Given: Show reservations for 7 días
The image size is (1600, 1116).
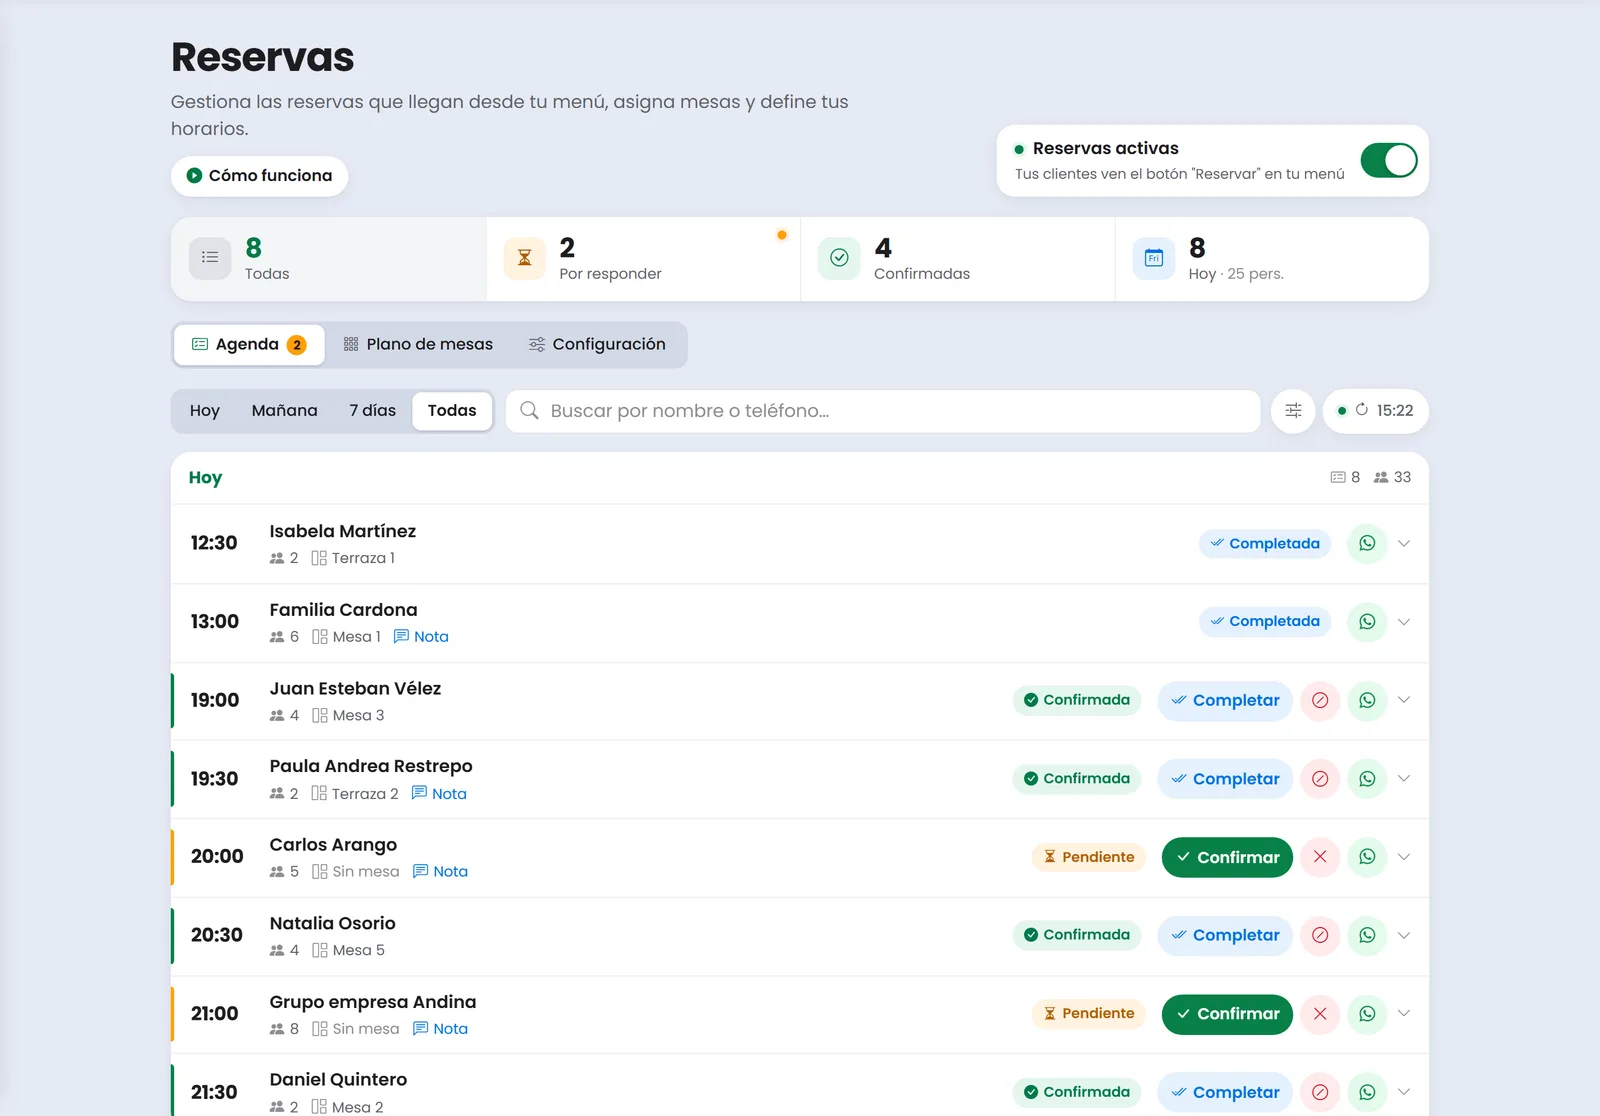Looking at the screenshot, I should tap(373, 411).
